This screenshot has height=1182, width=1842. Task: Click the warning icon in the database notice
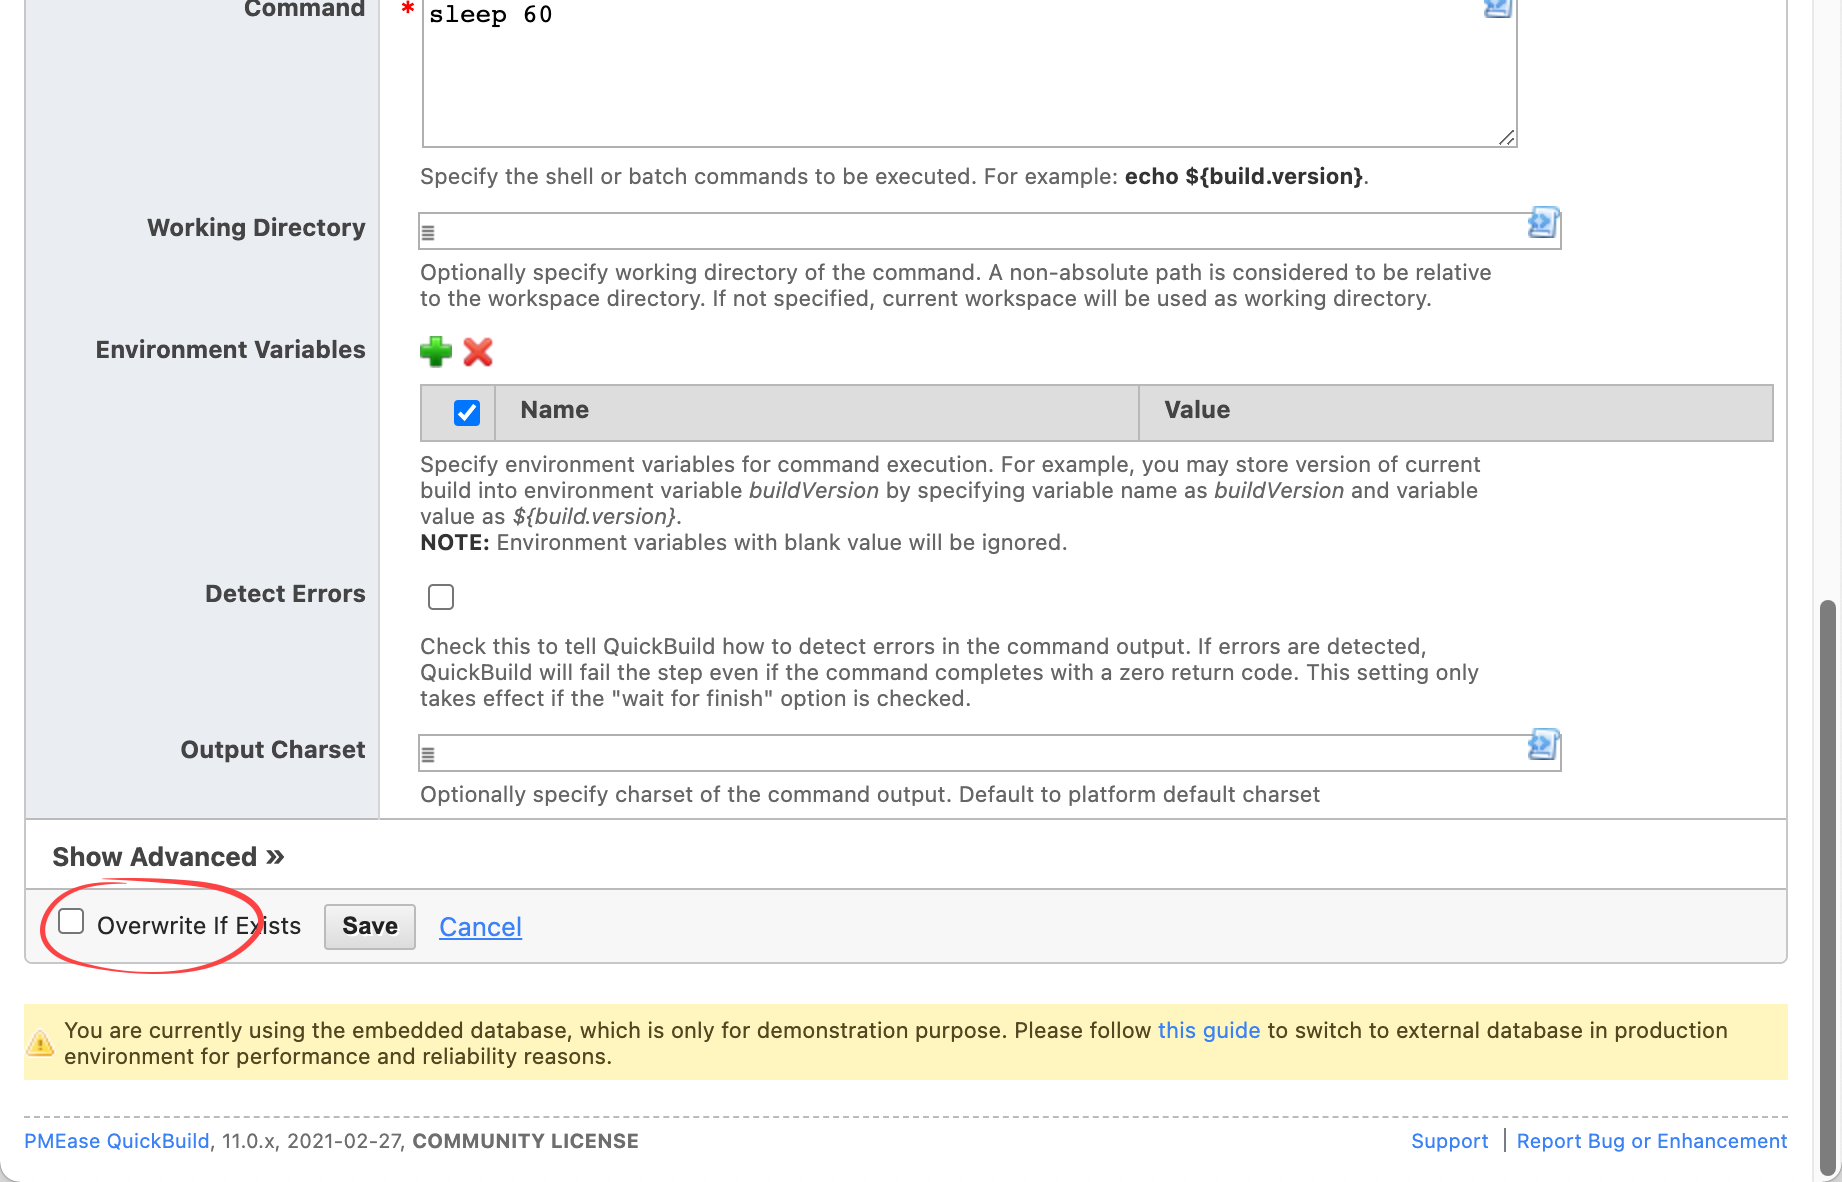point(40,1041)
